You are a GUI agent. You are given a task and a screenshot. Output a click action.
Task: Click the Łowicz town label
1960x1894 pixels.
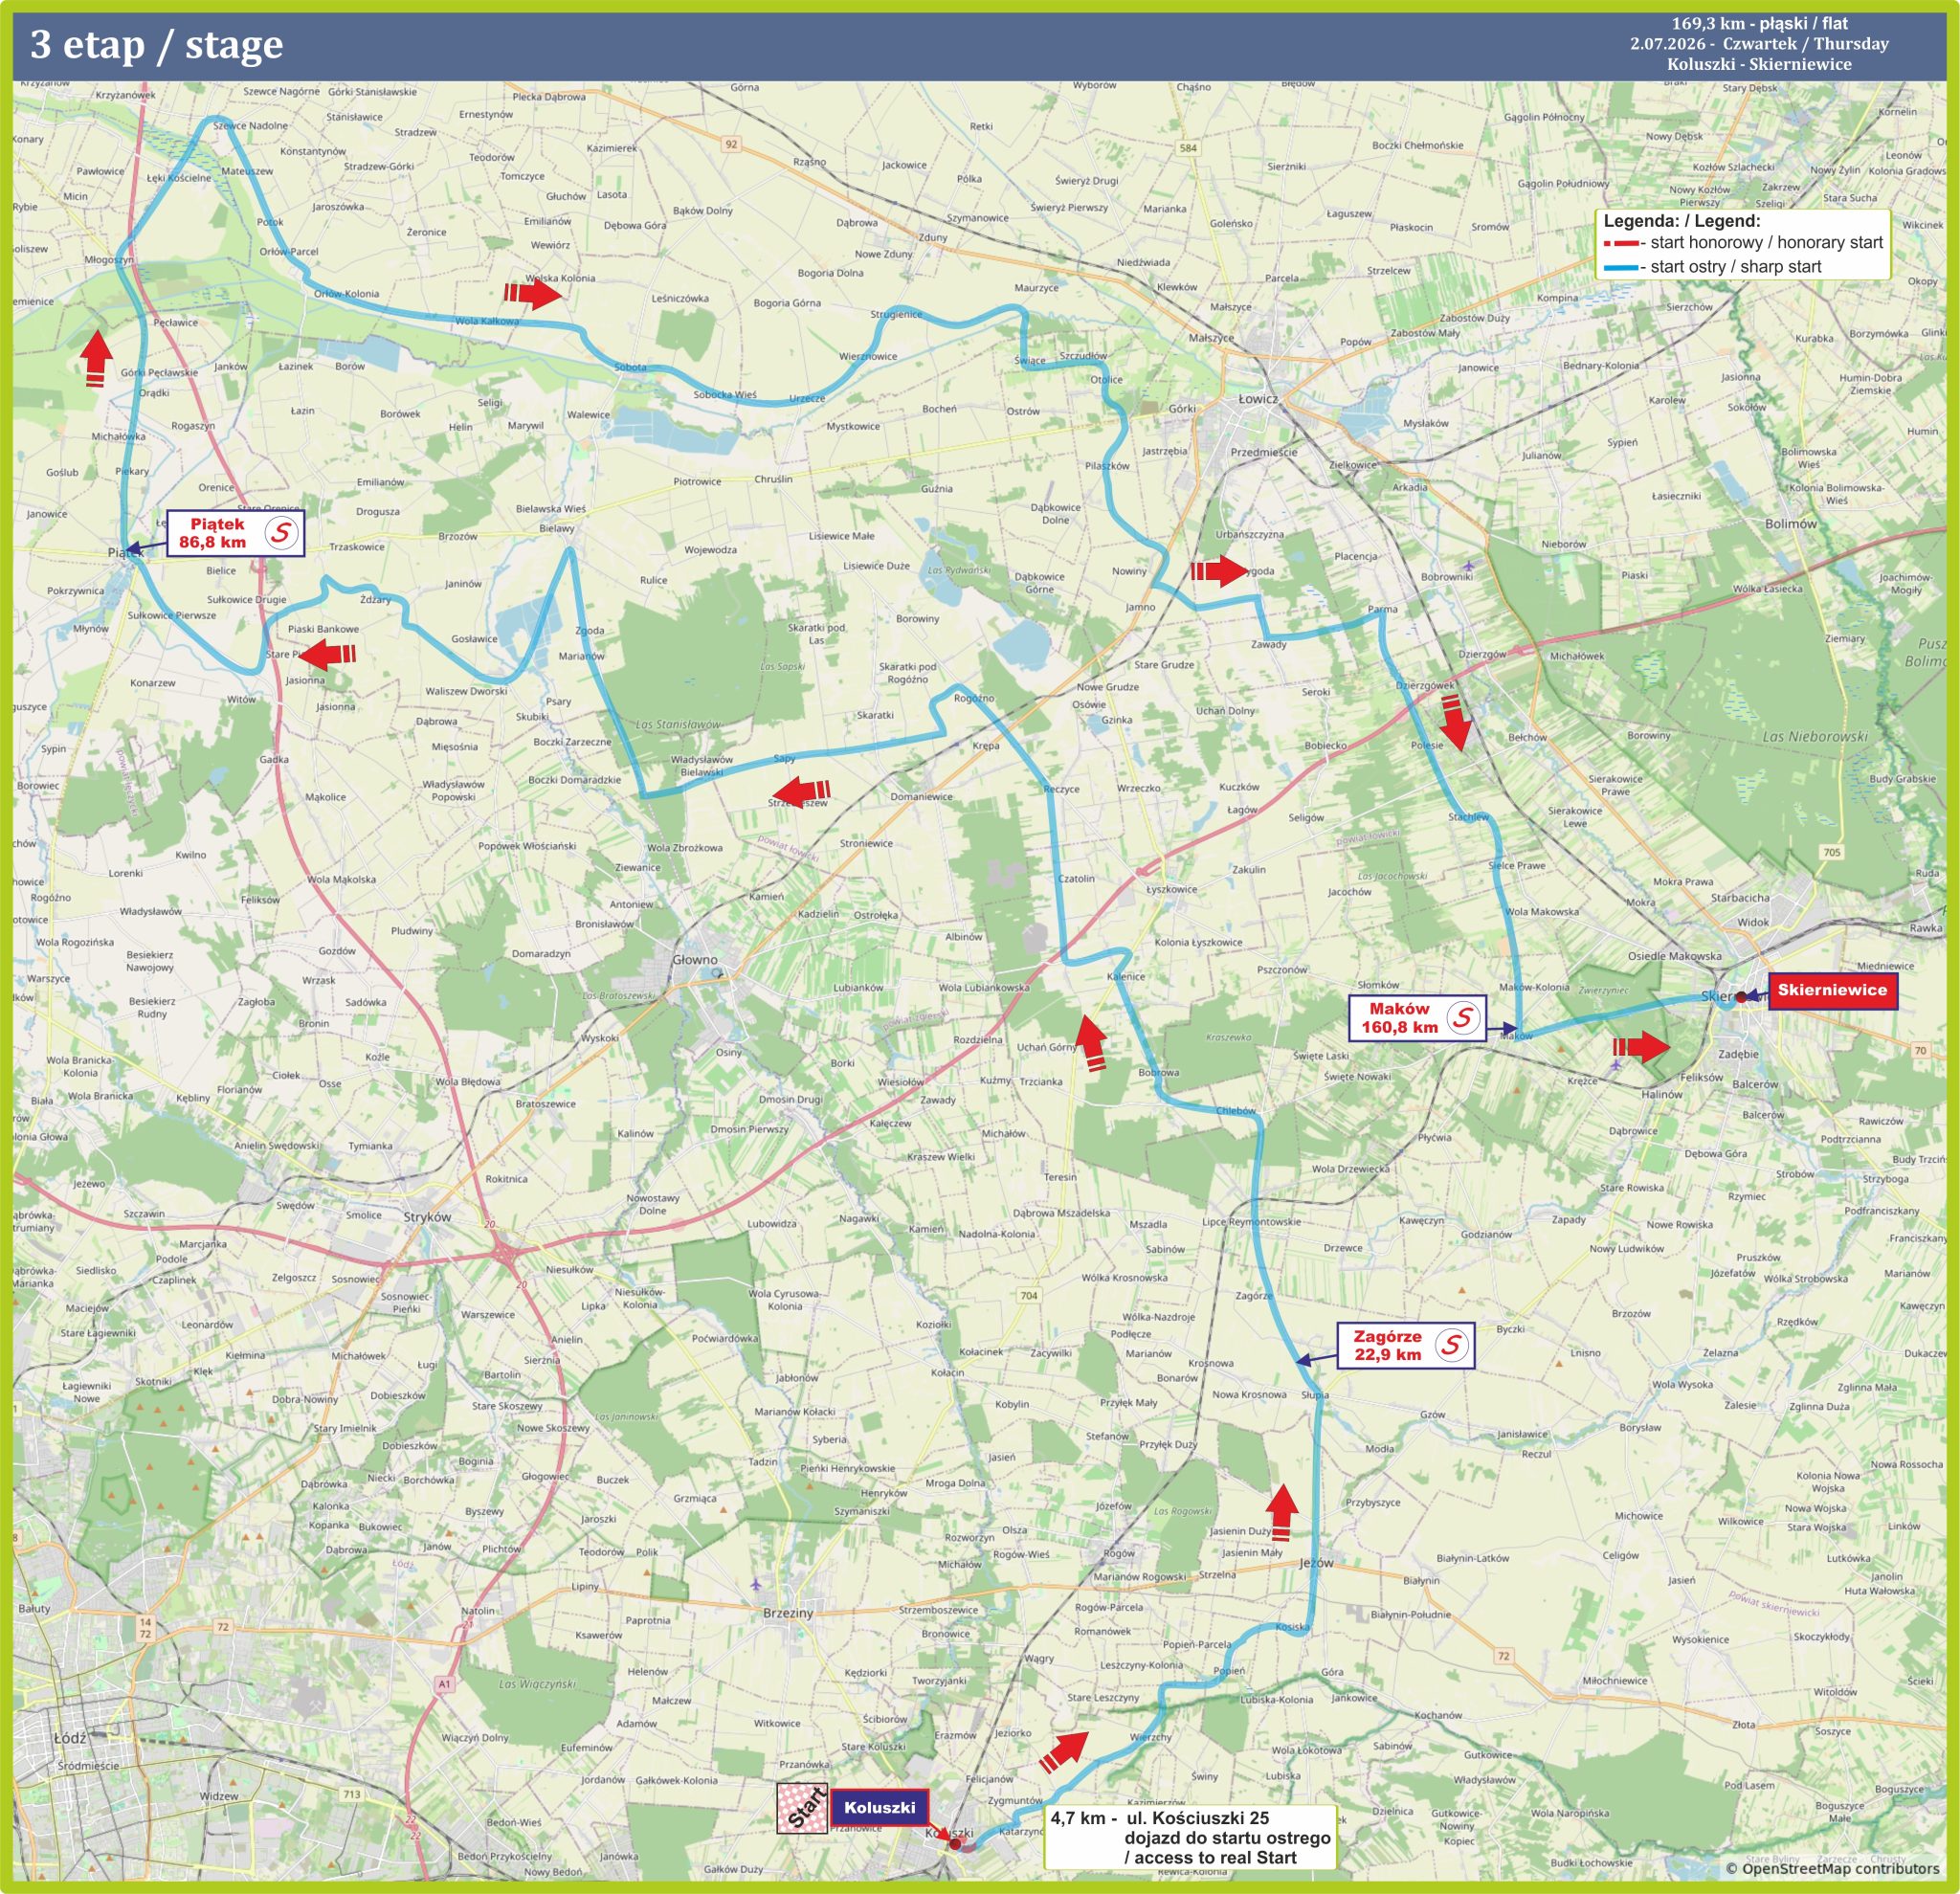tap(1258, 398)
